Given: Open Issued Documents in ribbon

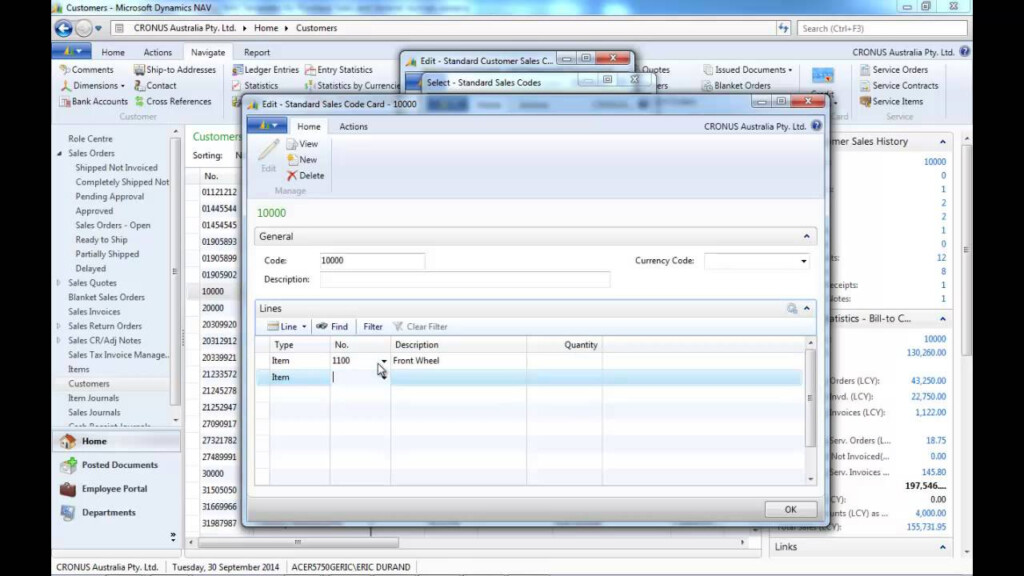Looking at the screenshot, I should [x=748, y=69].
